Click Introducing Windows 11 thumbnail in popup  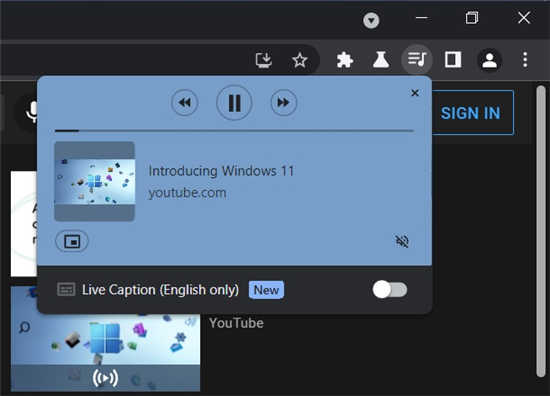point(94,181)
